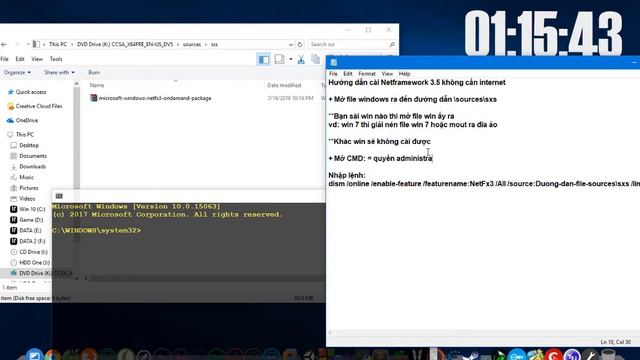Open the recent locations dropdown arrow
This screenshot has height=360, width=640.
pos(27,44)
